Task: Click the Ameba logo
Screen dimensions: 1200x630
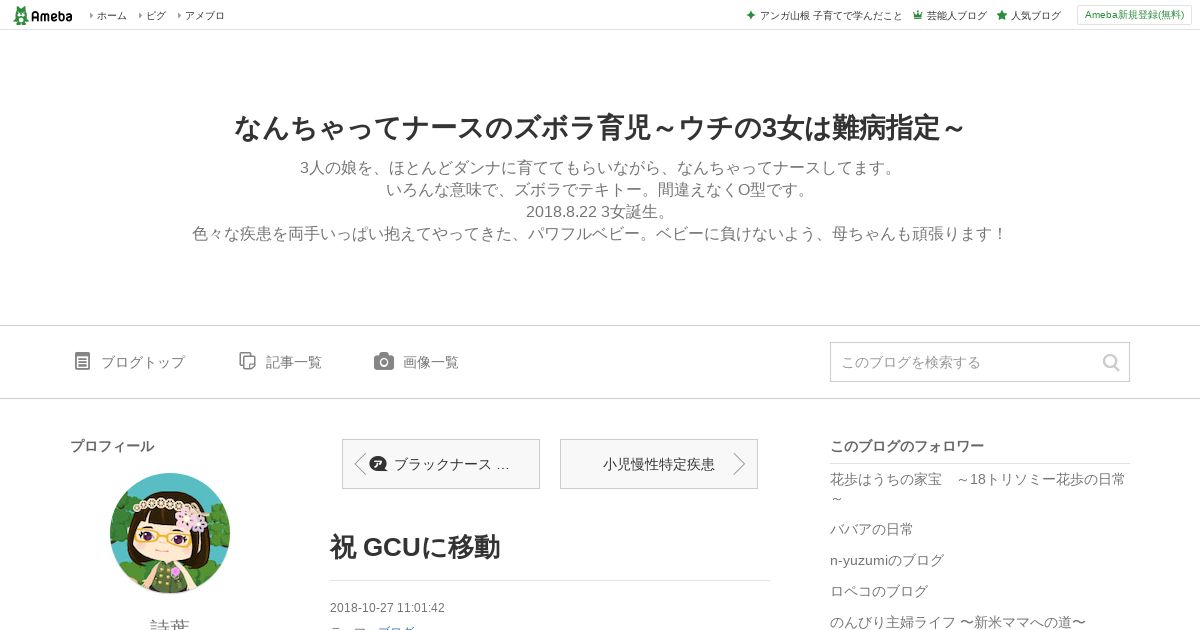Action: click(x=42, y=15)
